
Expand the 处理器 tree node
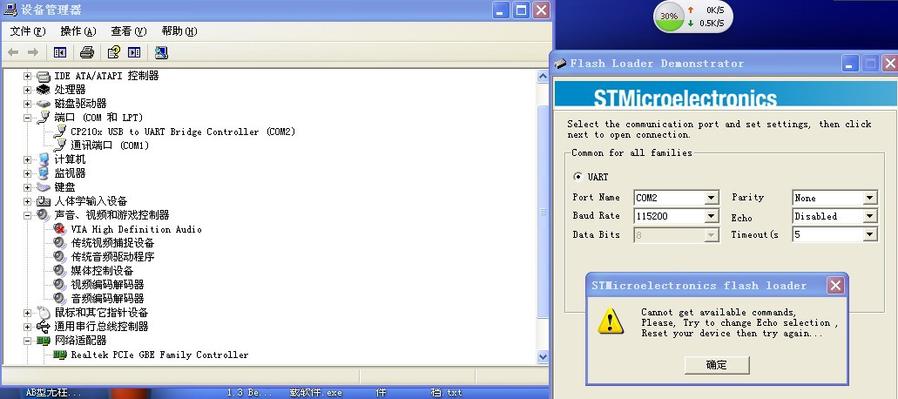(27, 90)
